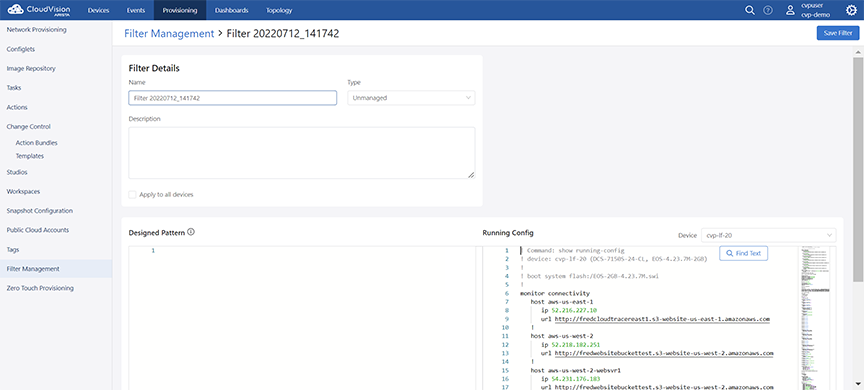This screenshot has height=390, width=864.
Task: Click the s3-website-us-east-1 URL on line 9
Action: tap(662, 319)
